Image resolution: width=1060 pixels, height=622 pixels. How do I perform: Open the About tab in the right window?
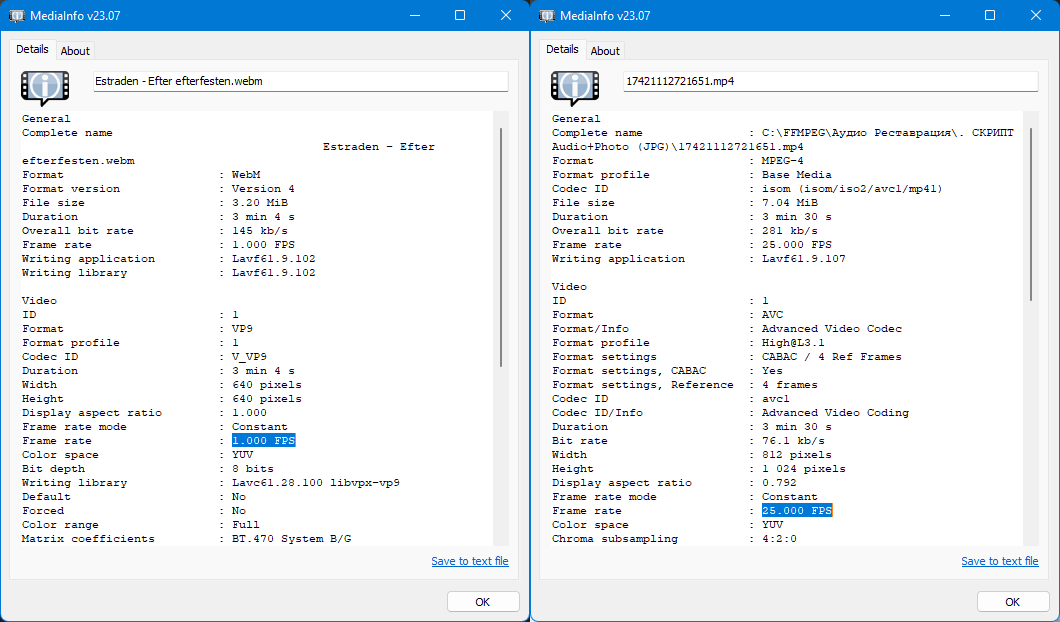coord(604,51)
